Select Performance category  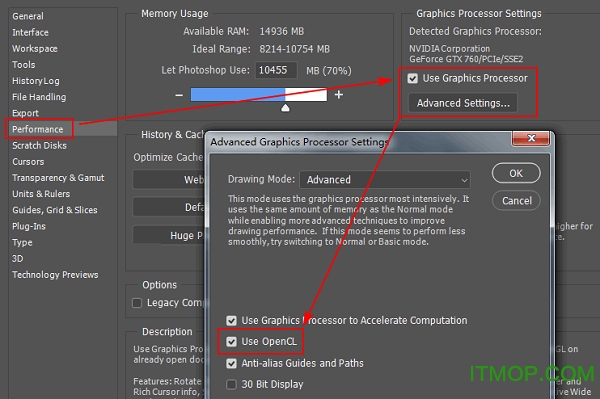[38, 129]
